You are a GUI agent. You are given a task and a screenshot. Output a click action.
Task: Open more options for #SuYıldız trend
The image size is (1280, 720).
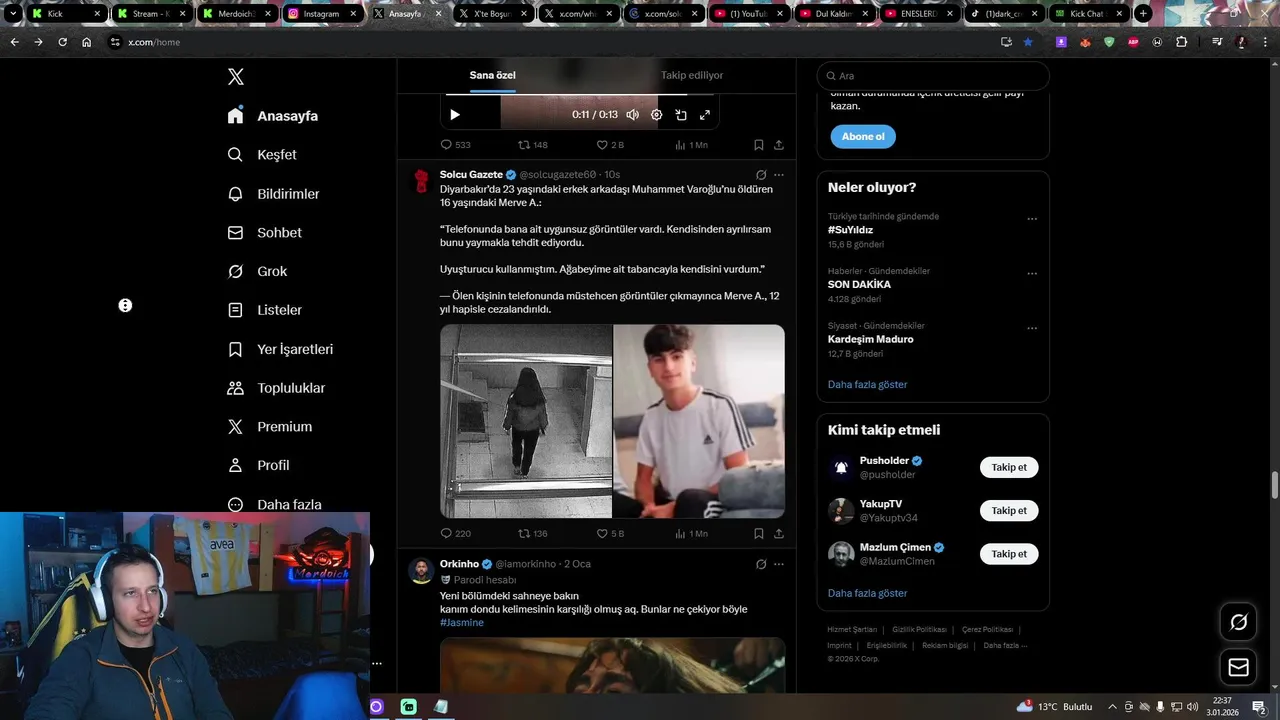1032,219
